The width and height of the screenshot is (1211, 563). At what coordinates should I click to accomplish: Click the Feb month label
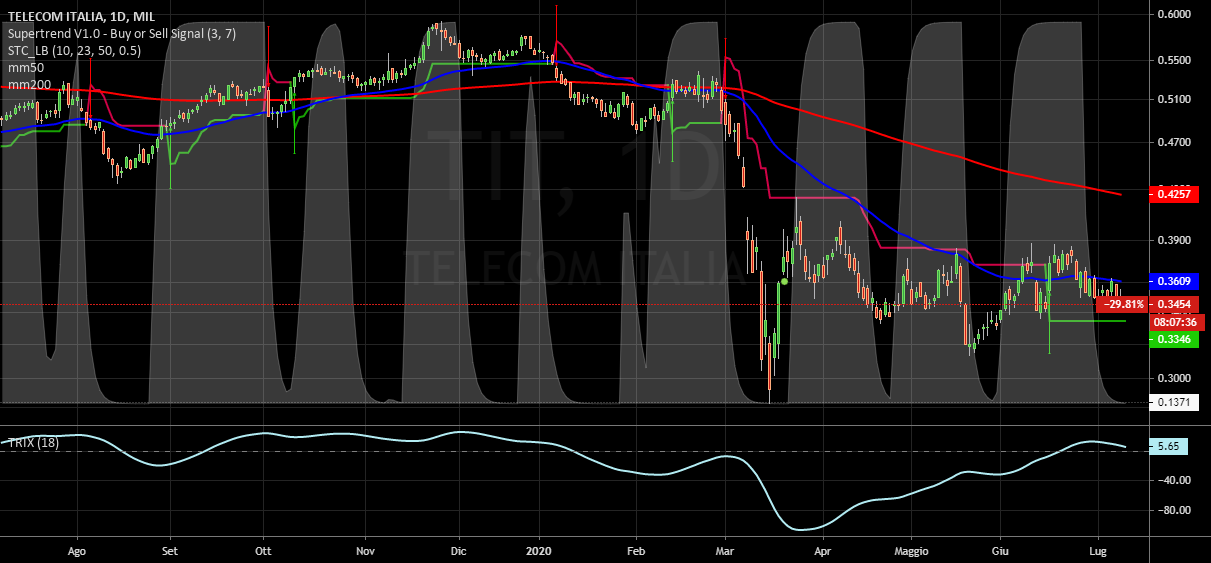click(x=634, y=550)
